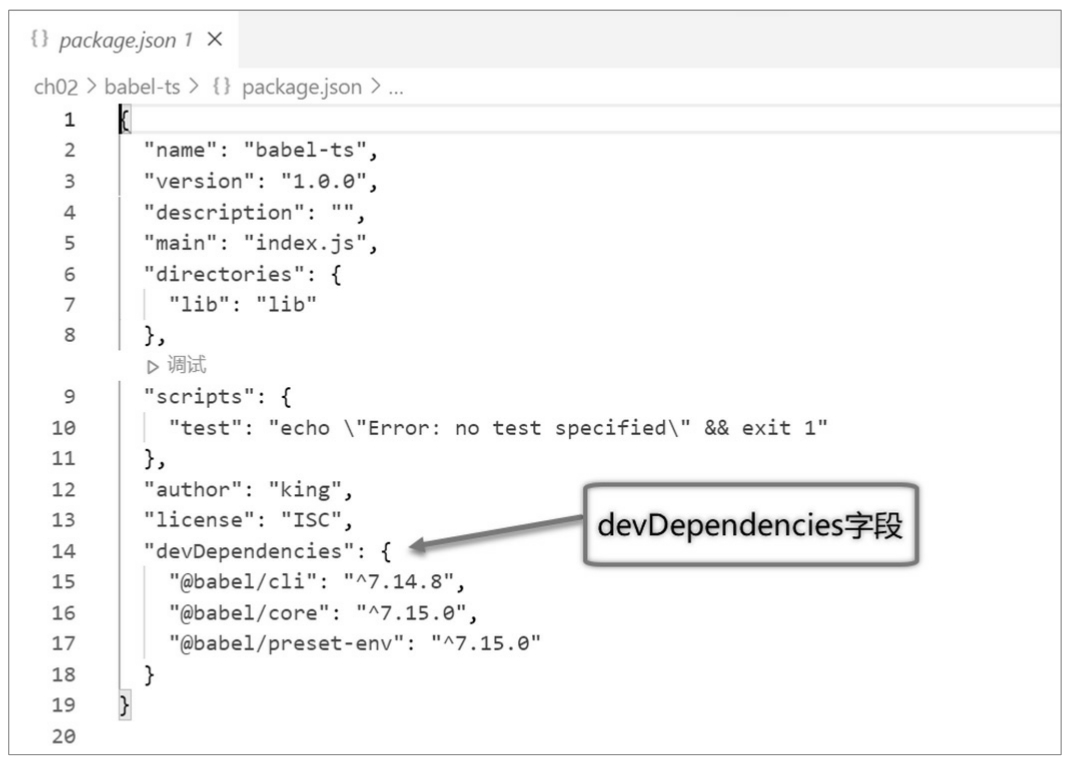This screenshot has height=763, width=1069.
Task: Click the echo Error test script string
Action: 548,428
